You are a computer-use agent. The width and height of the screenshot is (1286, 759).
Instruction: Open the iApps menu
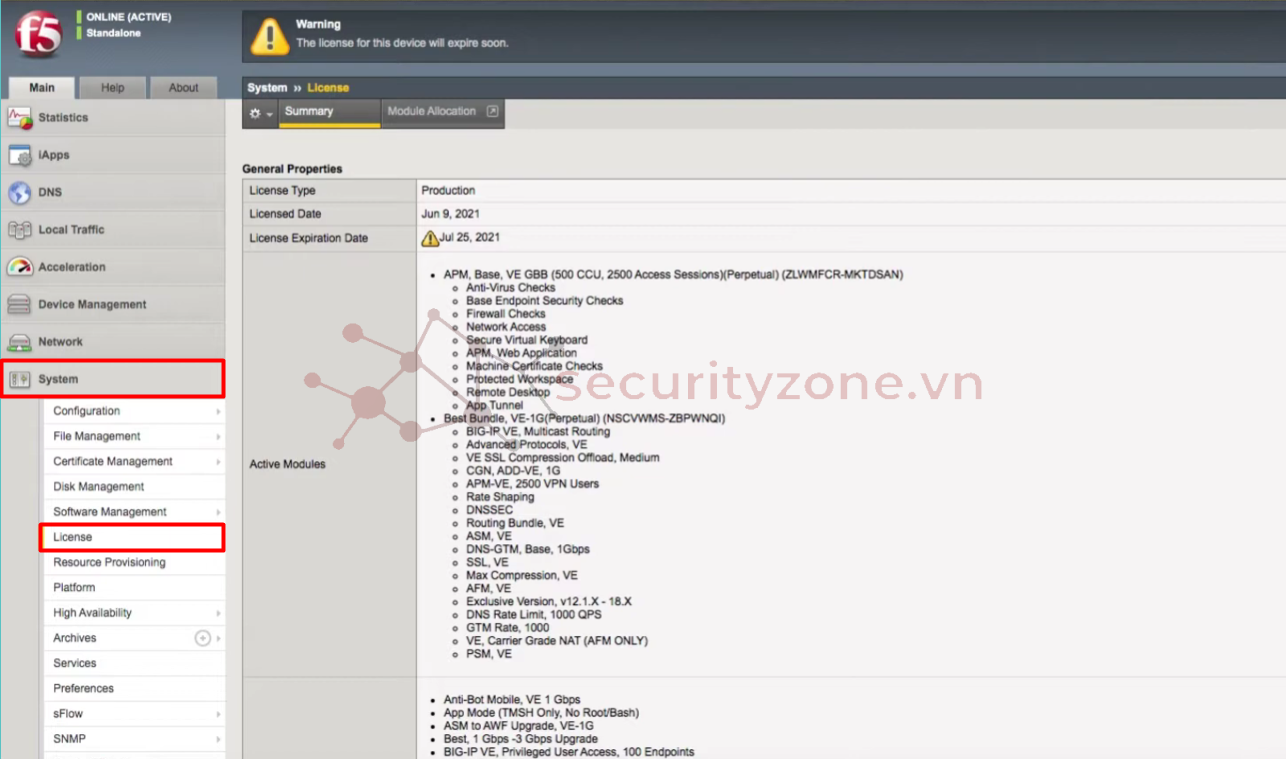(113, 155)
